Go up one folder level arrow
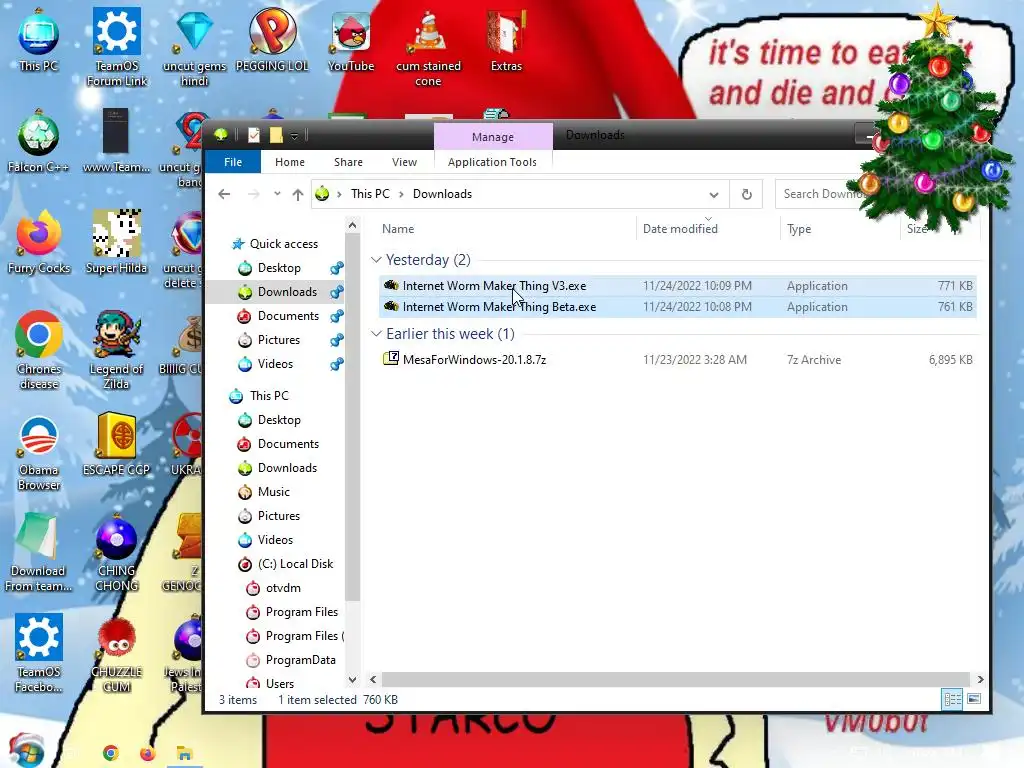This screenshot has height=768, width=1024. (x=298, y=194)
